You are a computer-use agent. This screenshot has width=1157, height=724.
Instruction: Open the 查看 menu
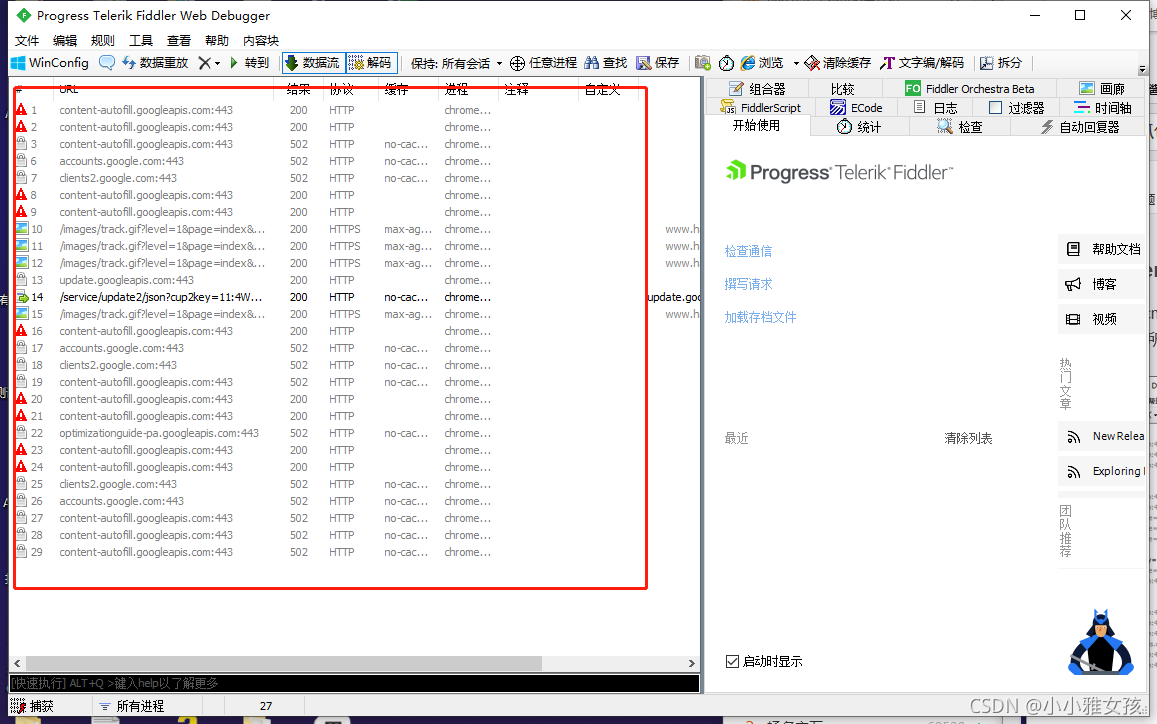[179, 41]
